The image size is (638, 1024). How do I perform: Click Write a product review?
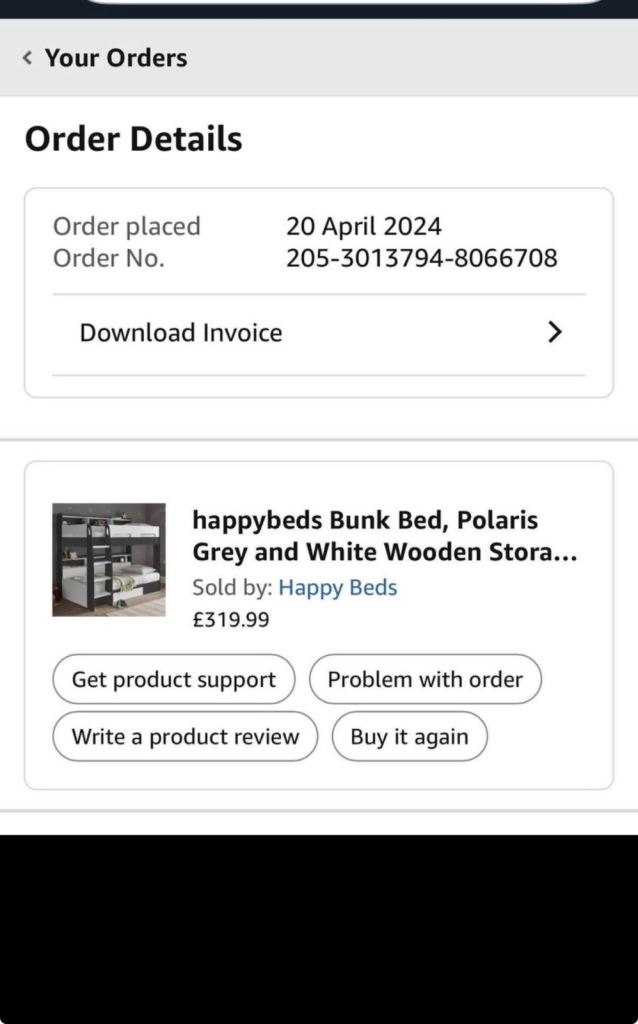coord(185,737)
